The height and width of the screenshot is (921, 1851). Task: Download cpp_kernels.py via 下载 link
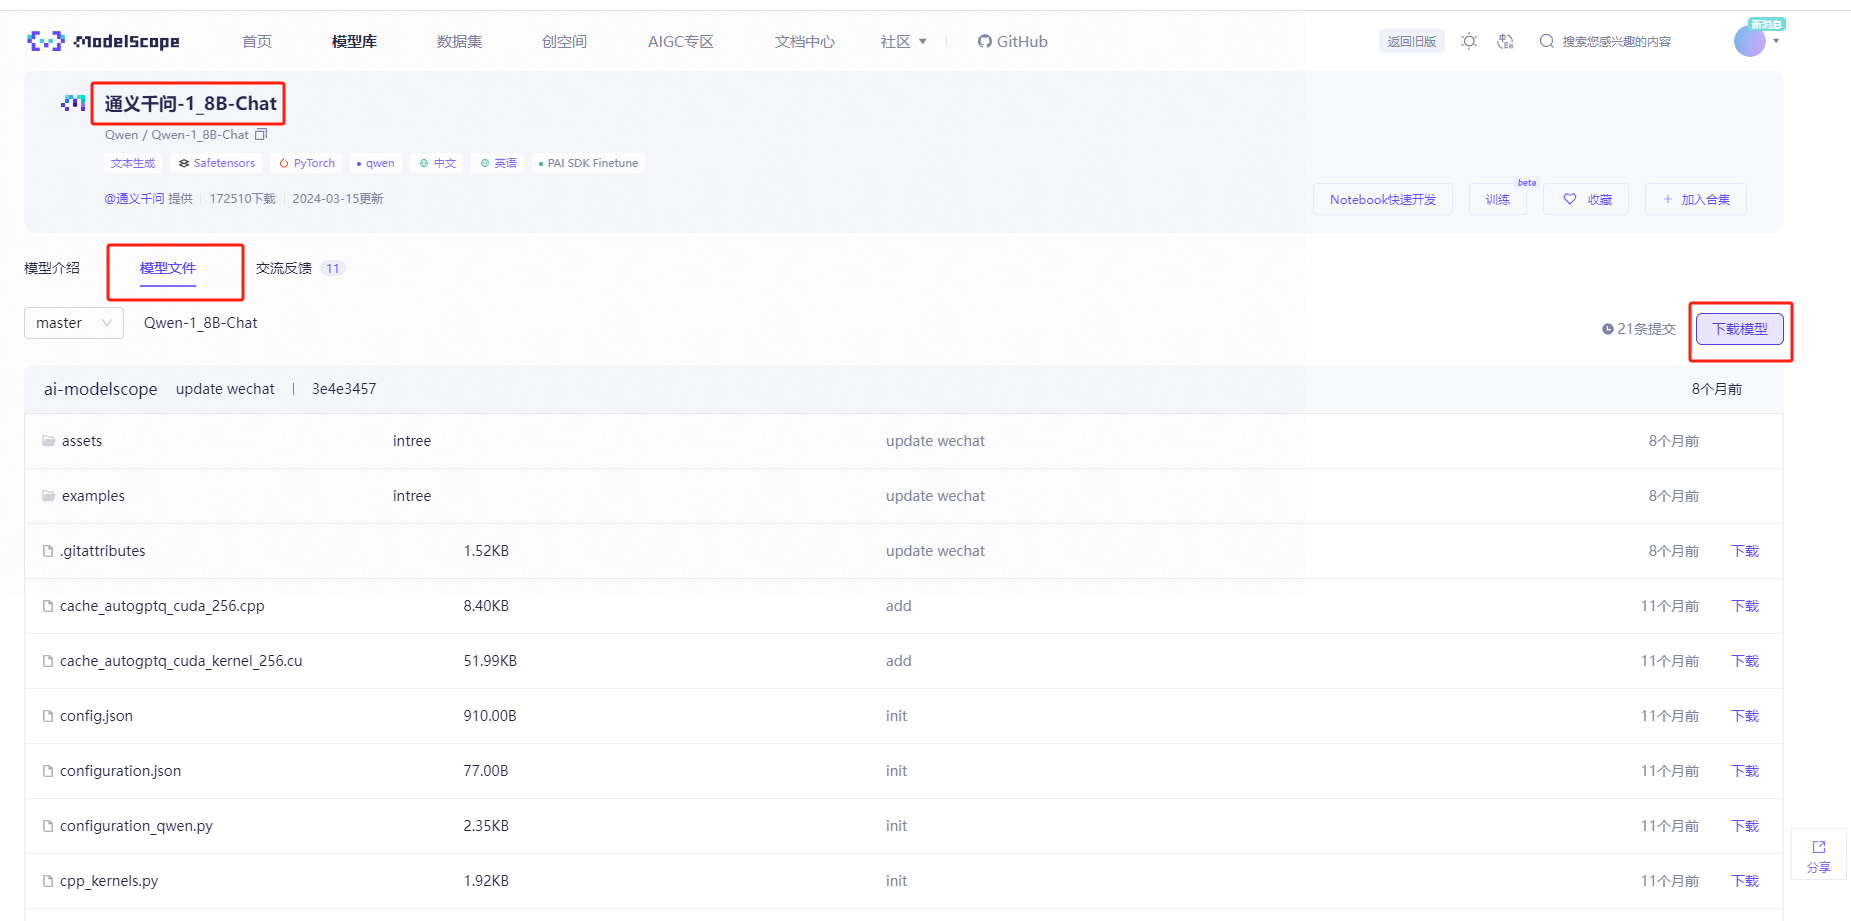(x=1745, y=881)
